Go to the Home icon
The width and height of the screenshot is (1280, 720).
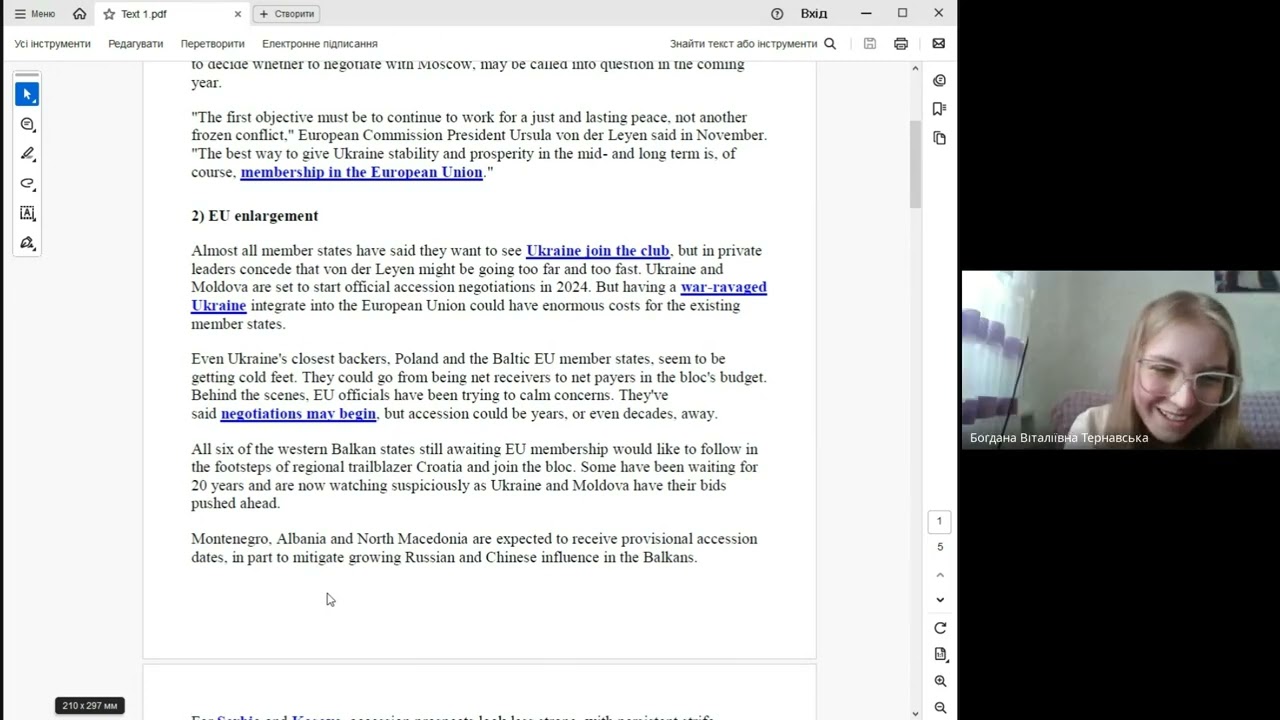coord(80,14)
